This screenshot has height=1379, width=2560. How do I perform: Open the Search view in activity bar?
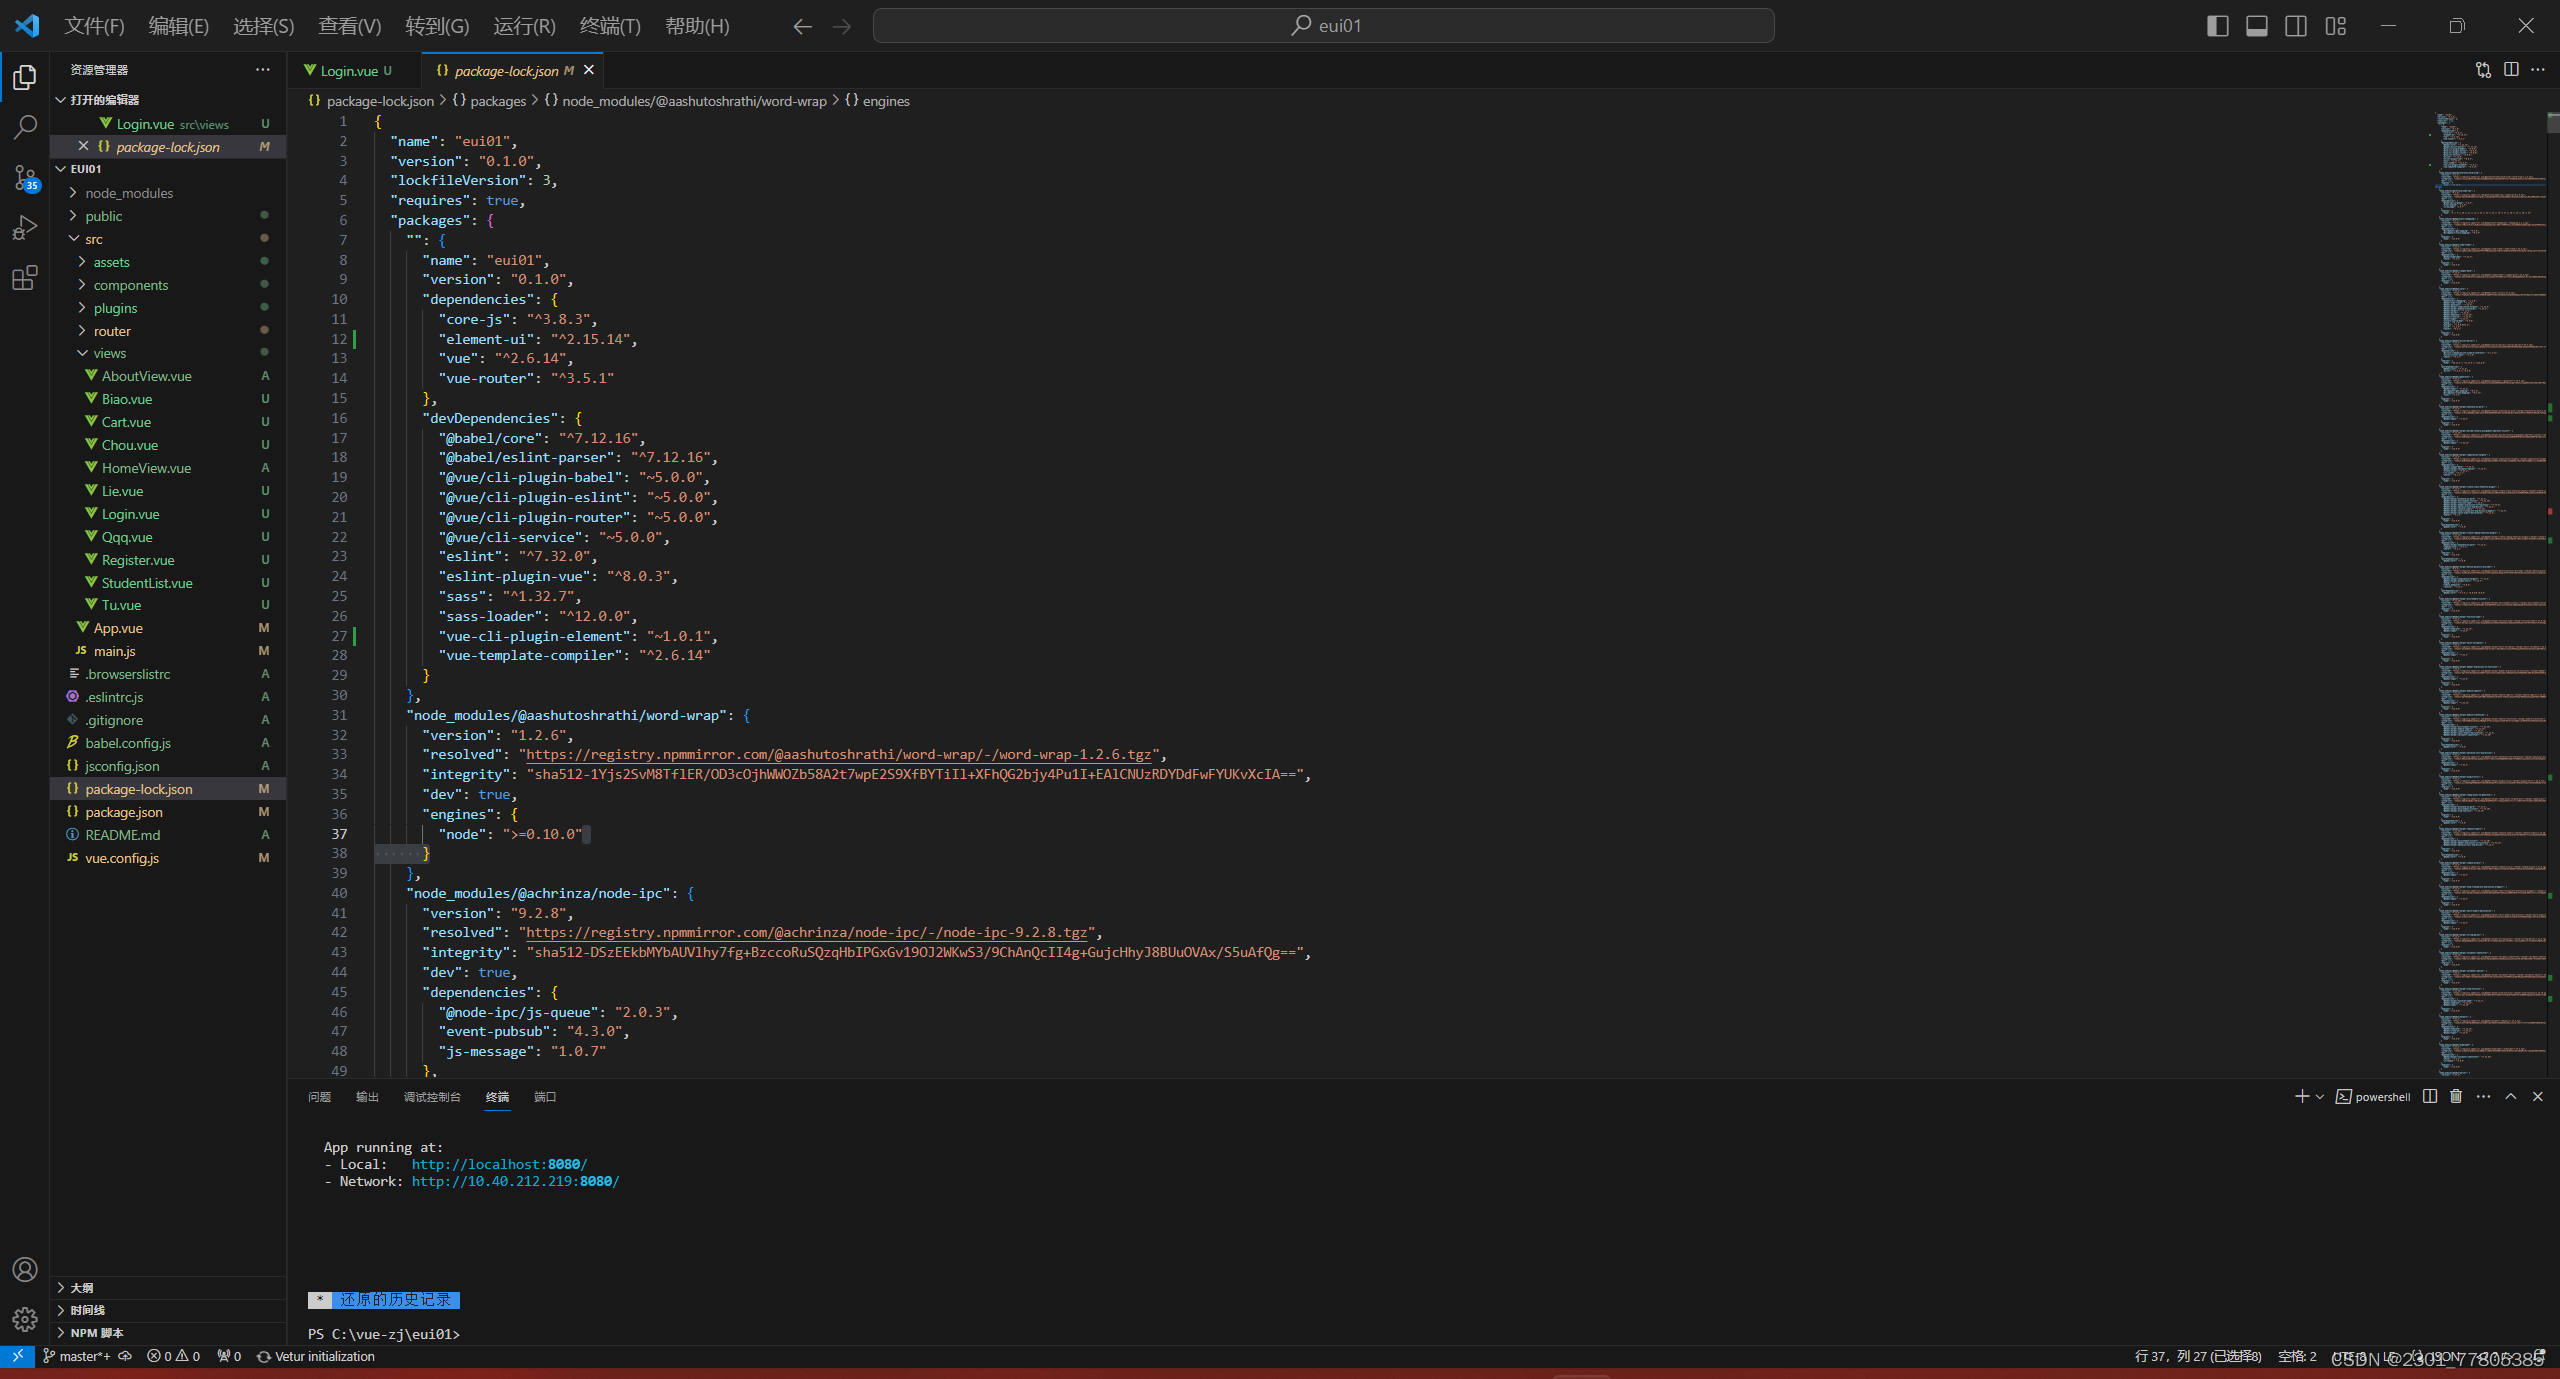pyautogui.click(x=25, y=127)
